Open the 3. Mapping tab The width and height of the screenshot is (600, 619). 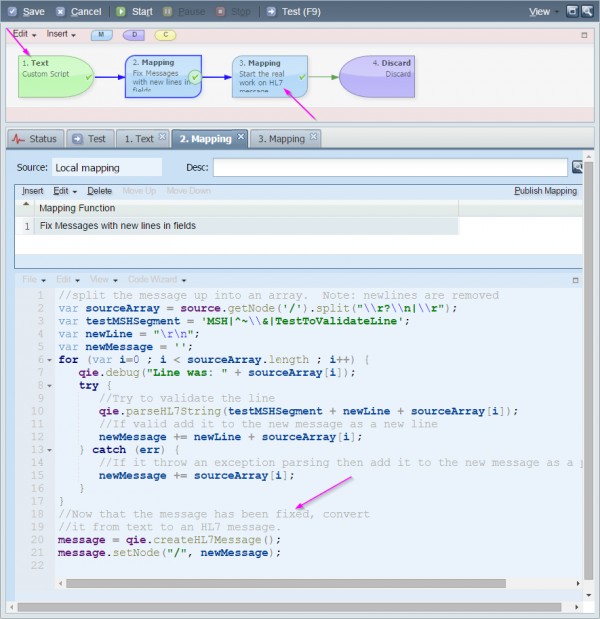tap(281, 139)
